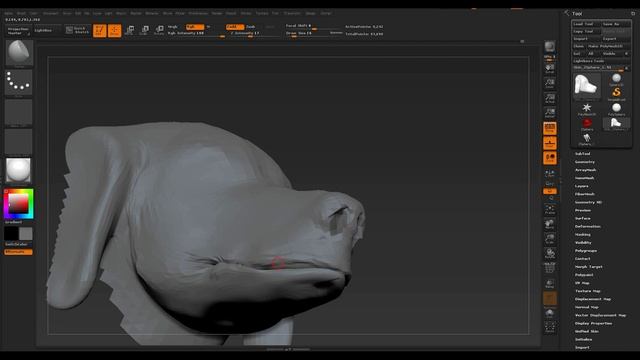Select the PolySphere tool thumbnail
Viewport: 640px width, 360px height.
pyautogui.click(x=616, y=109)
